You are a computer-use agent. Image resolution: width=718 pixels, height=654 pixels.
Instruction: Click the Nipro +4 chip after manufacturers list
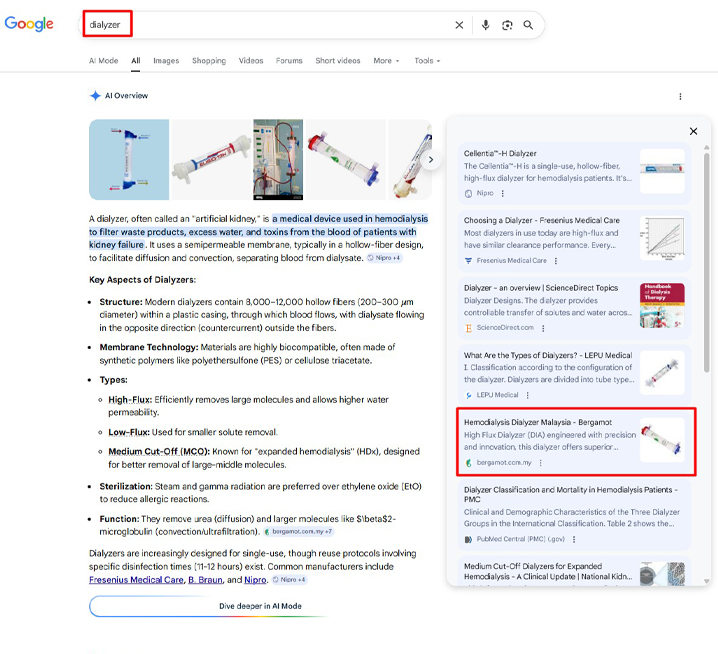tap(289, 580)
